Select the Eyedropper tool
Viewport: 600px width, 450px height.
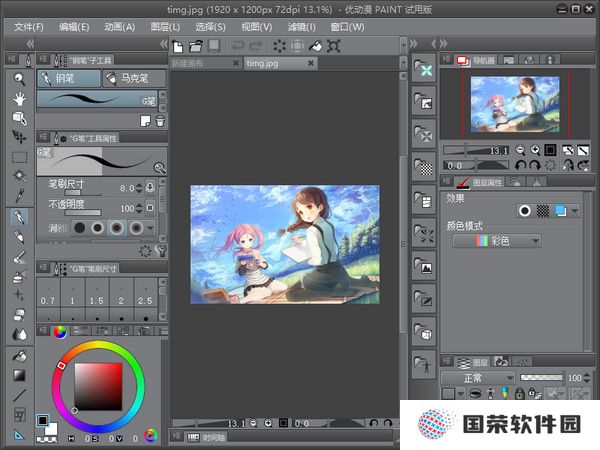(19, 195)
